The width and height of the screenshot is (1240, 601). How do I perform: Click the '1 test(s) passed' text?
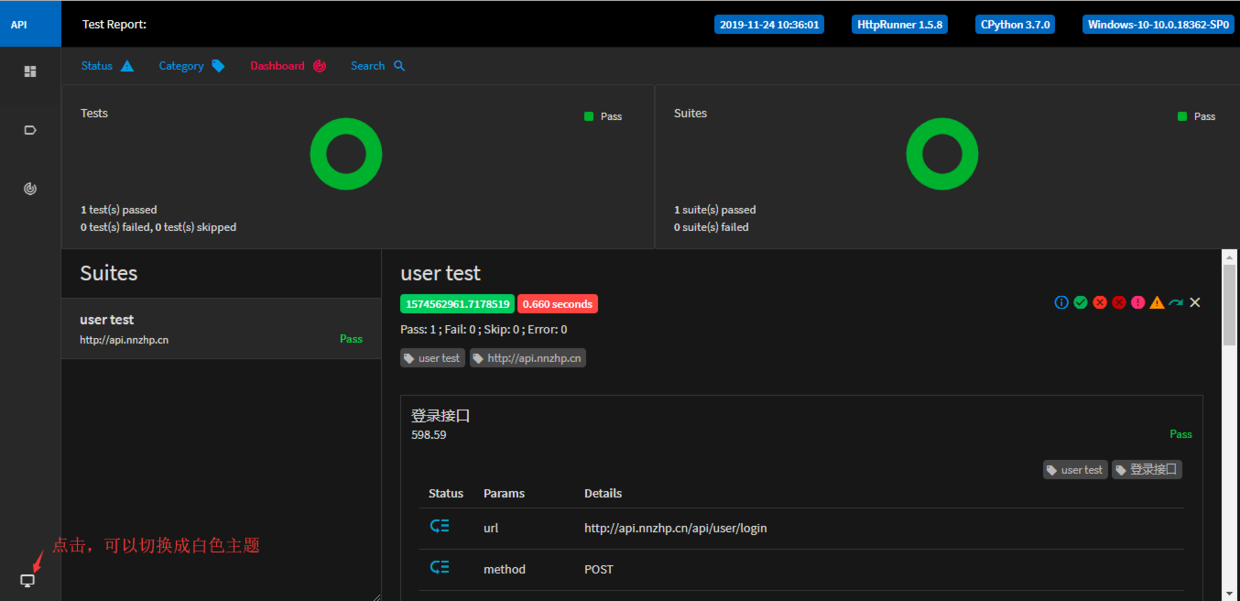119,210
